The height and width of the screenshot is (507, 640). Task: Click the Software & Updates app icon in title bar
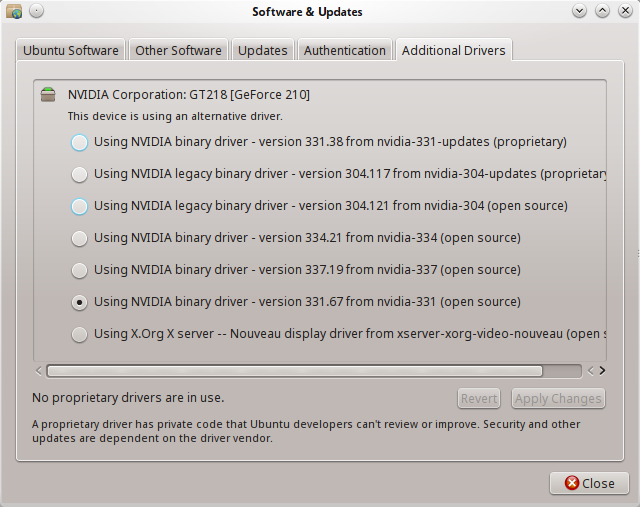(x=14, y=11)
